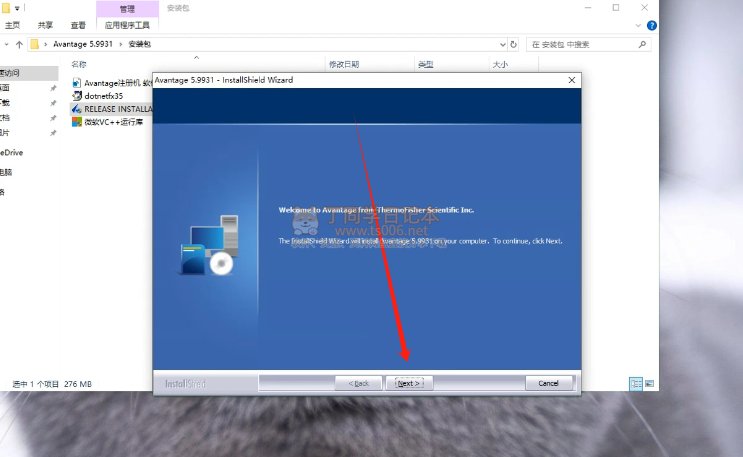Go up one folder with up arrow
The width and height of the screenshot is (743, 457).
click(19, 45)
